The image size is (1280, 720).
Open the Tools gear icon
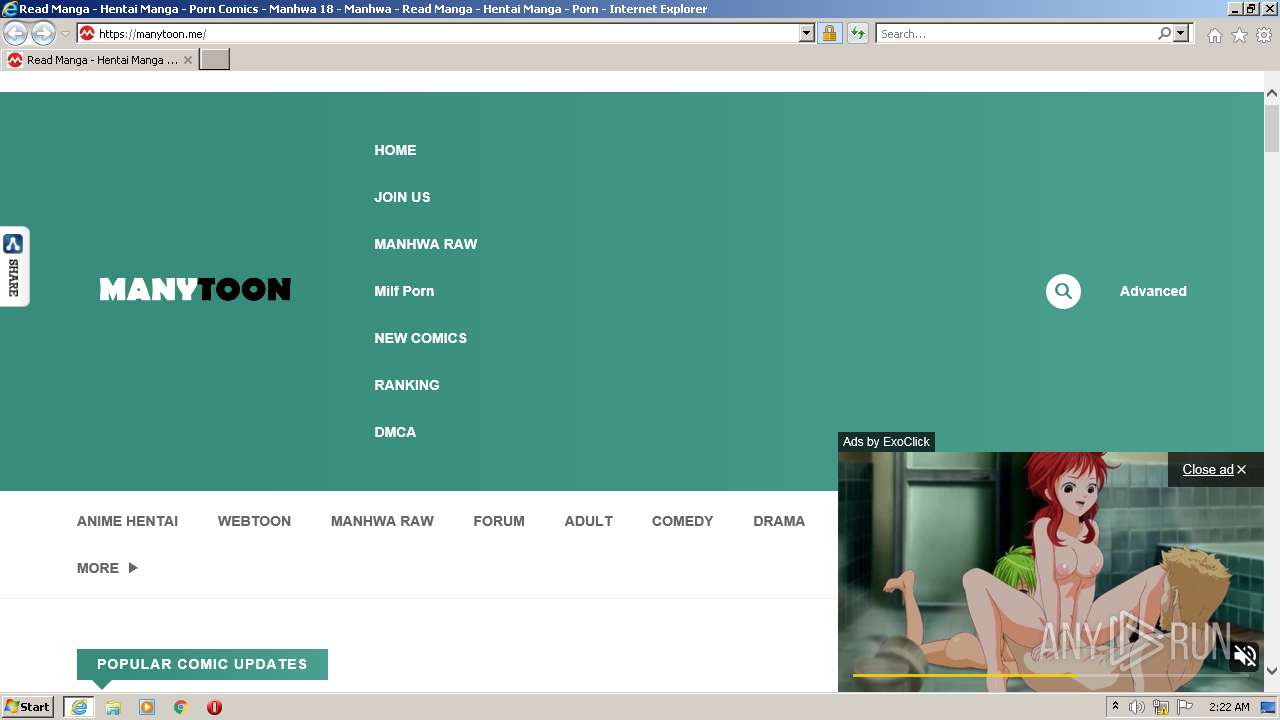(x=1264, y=35)
